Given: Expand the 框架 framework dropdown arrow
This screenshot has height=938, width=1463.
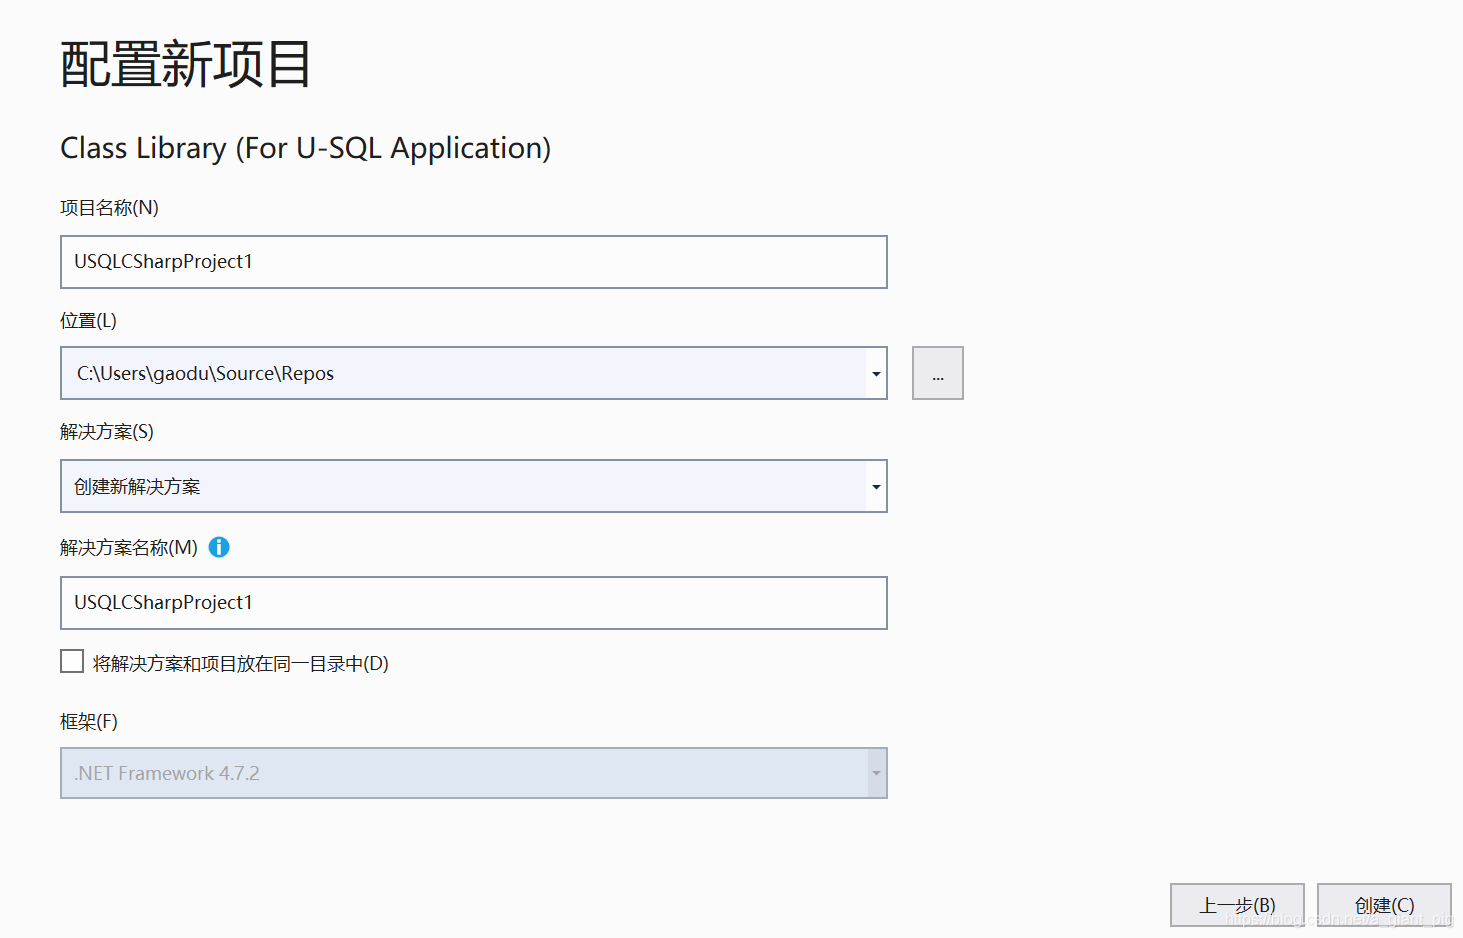Looking at the screenshot, I should (x=876, y=773).
